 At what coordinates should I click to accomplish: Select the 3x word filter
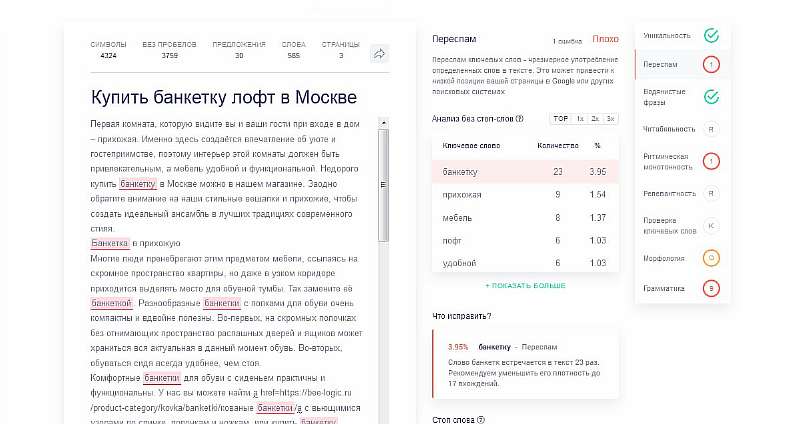point(610,118)
